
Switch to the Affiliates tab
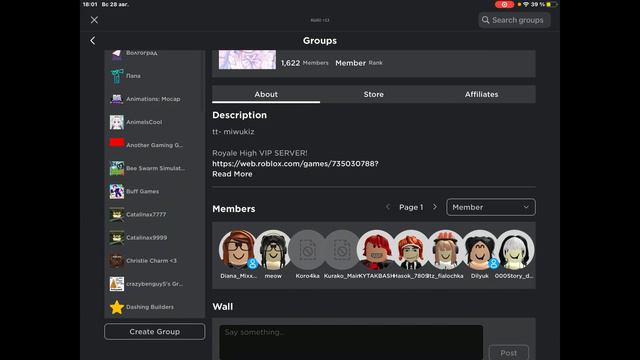(x=482, y=94)
